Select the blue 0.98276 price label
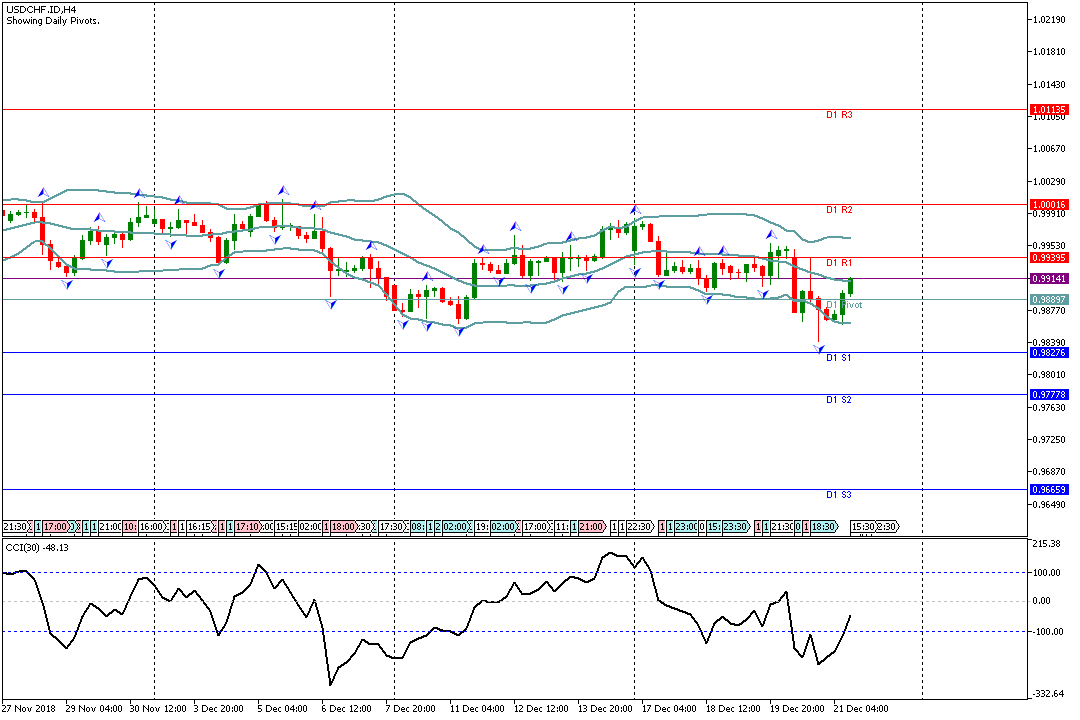The image size is (1080, 720). coord(1048,352)
